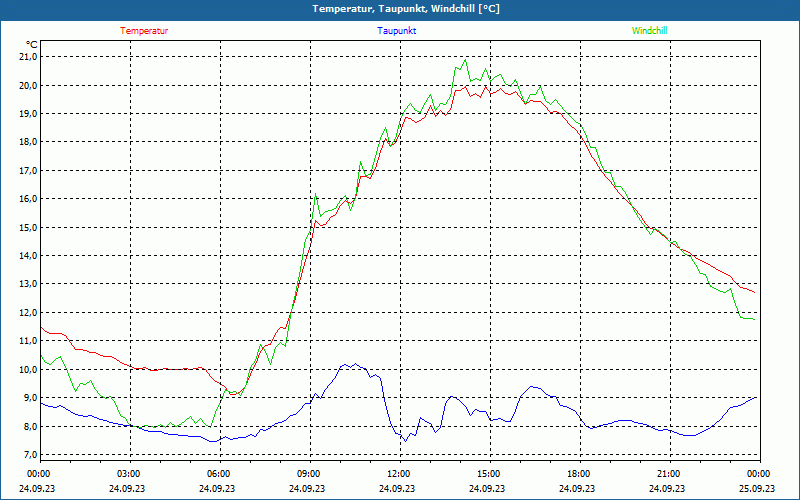The image size is (800, 500).
Task: Click the 16,0 y-axis value
Action: pos(28,198)
